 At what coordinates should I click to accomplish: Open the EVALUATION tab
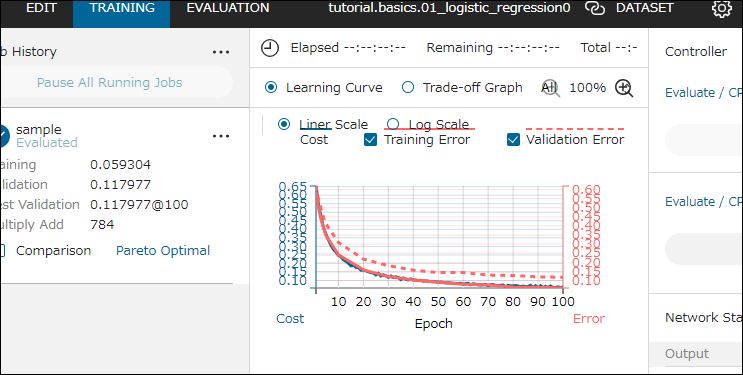point(228,8)
